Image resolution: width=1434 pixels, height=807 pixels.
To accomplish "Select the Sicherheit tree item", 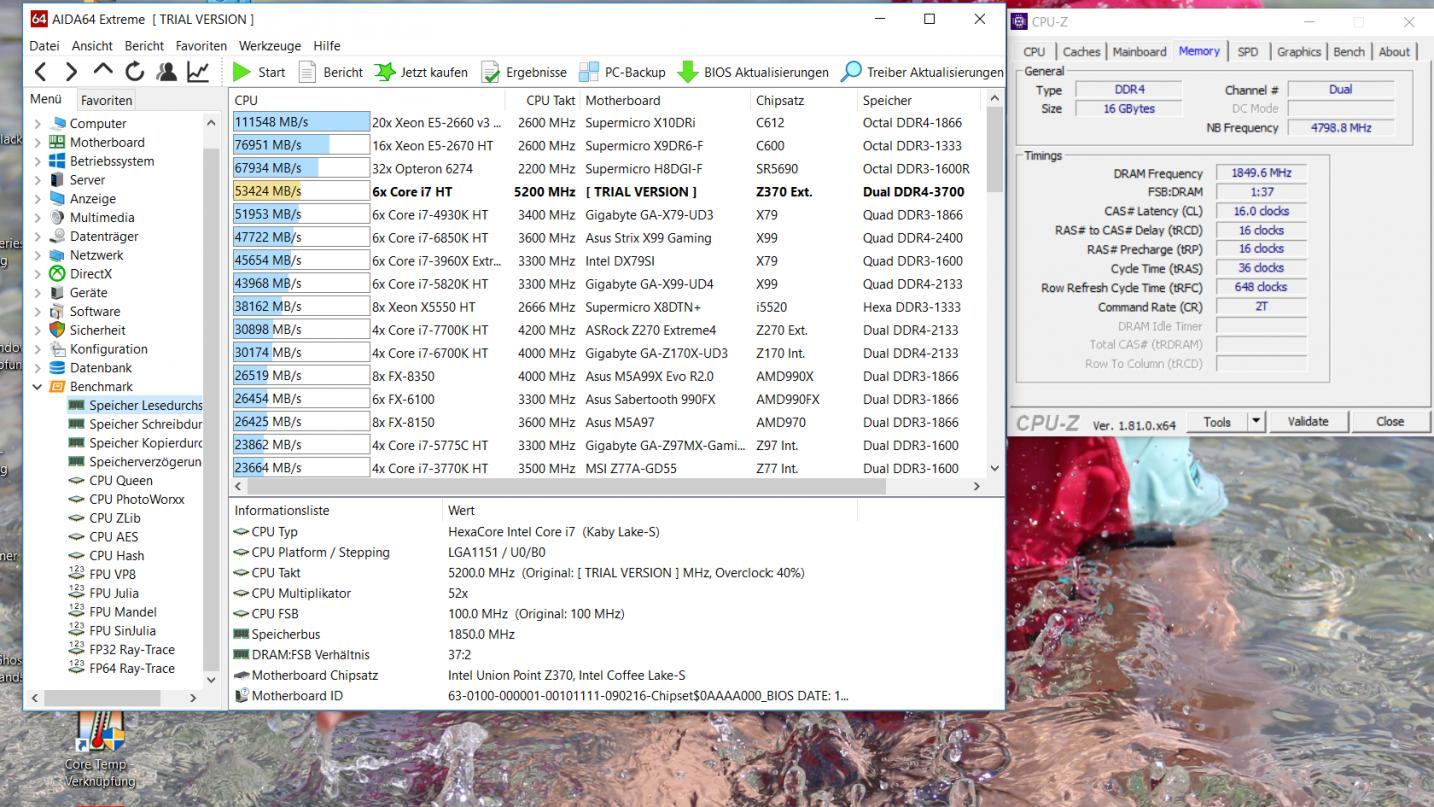I will [x=97, y=330].
